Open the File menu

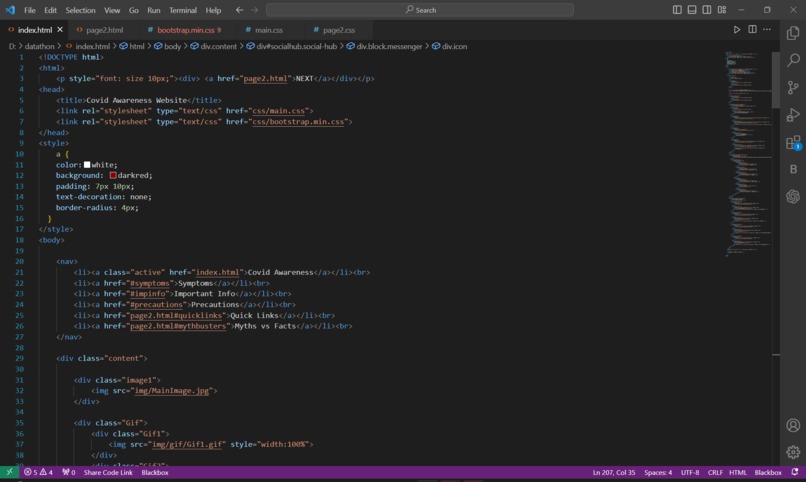point(30,10)
